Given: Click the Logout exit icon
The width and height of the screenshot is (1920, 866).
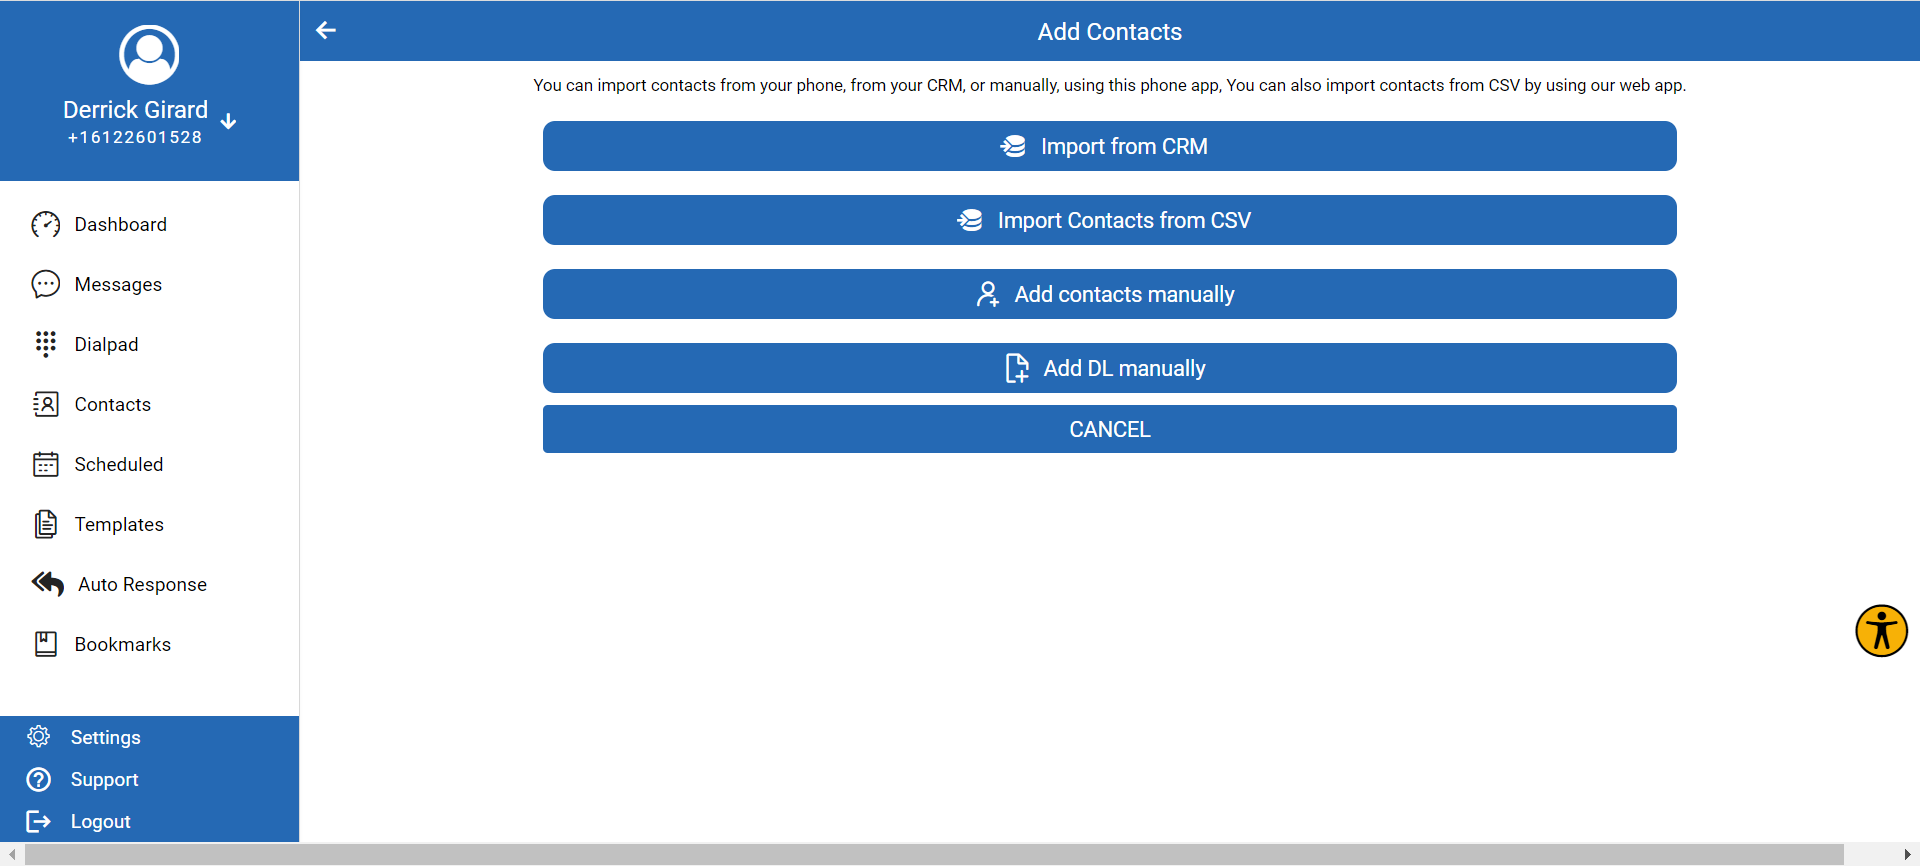Looking at the screenshot, I should [x=39, y=821].
